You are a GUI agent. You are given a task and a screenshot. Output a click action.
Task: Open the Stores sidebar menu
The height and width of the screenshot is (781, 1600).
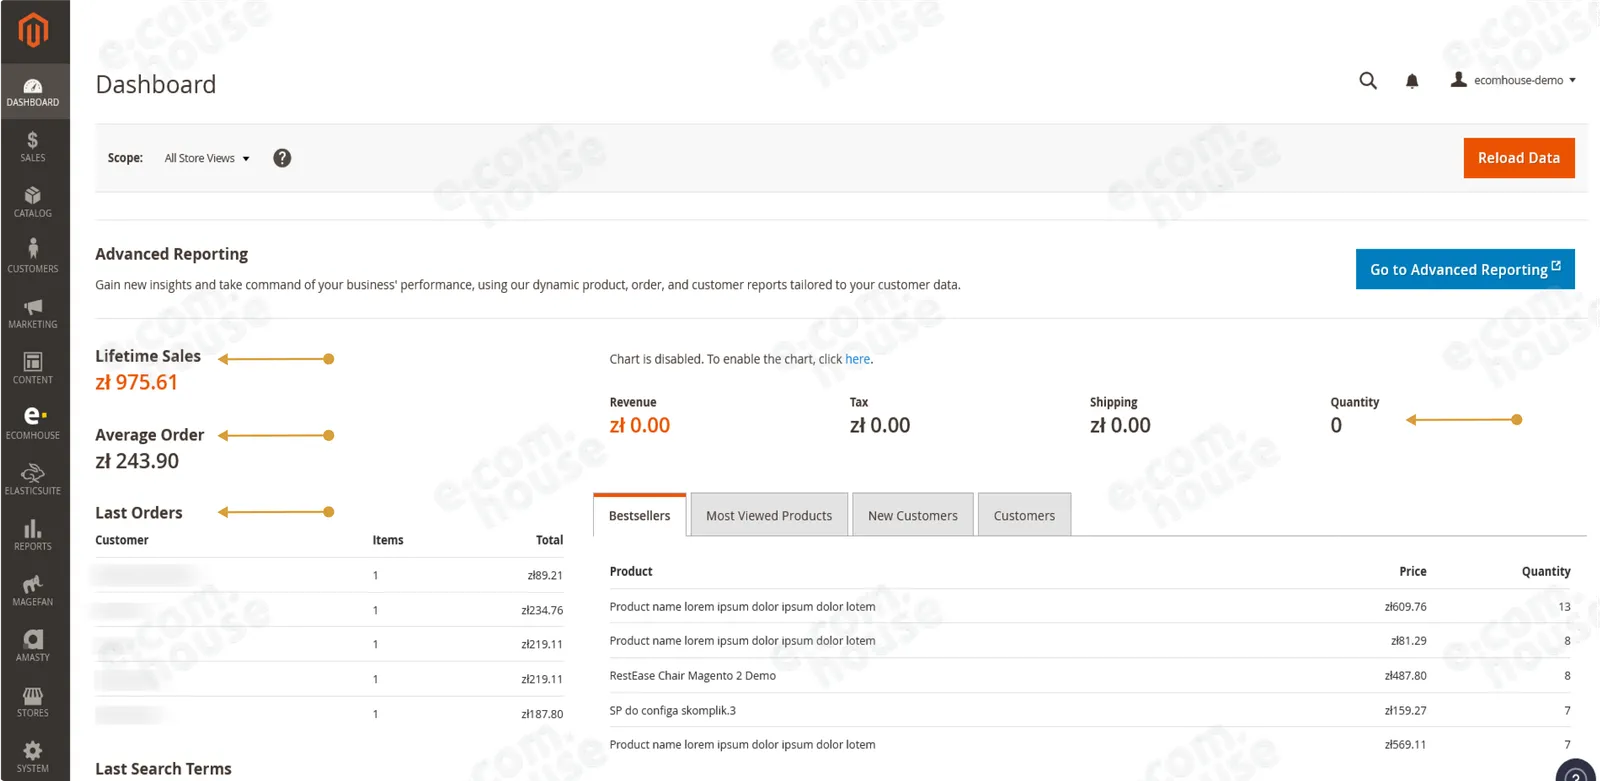click(x=33, y=702)
